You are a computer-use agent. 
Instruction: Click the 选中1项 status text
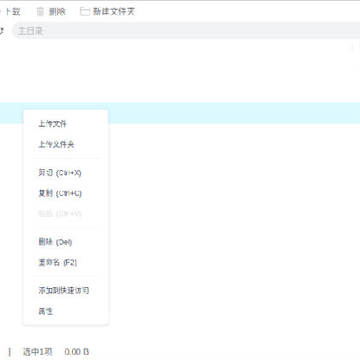(38, 352)
